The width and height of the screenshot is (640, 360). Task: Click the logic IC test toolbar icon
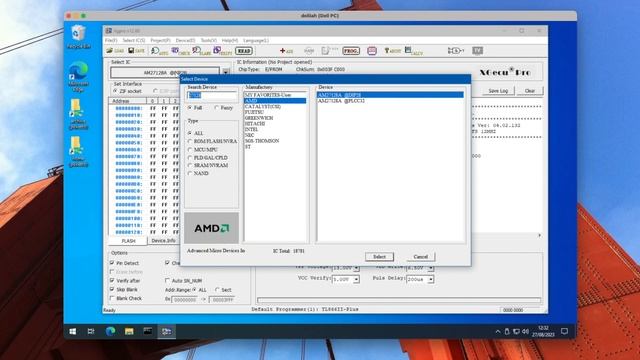(456, 51)
